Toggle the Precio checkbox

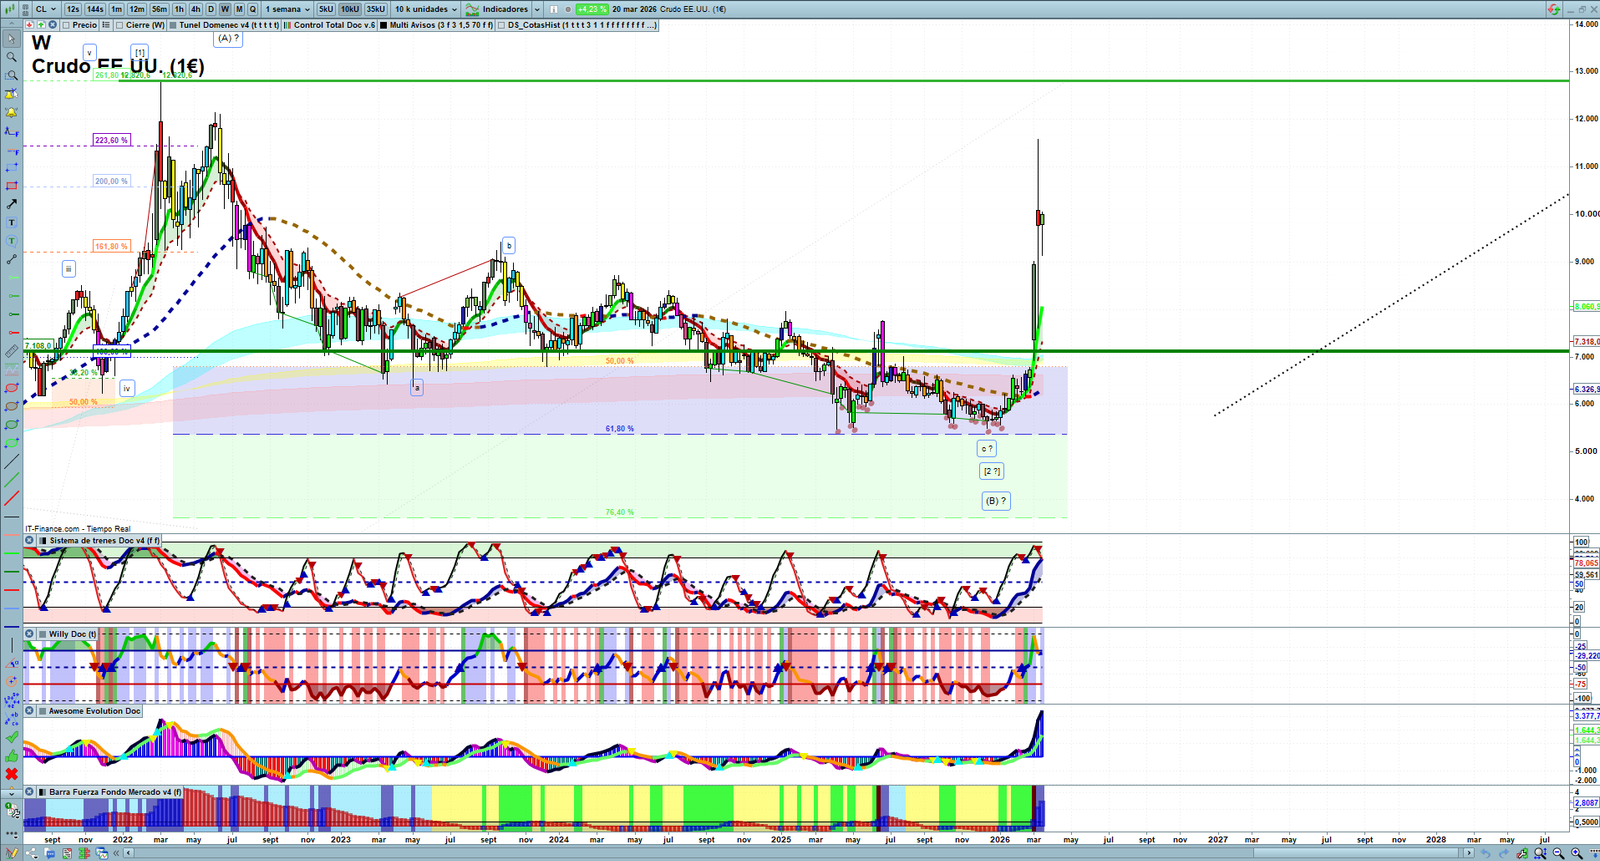tap(67, 25)
